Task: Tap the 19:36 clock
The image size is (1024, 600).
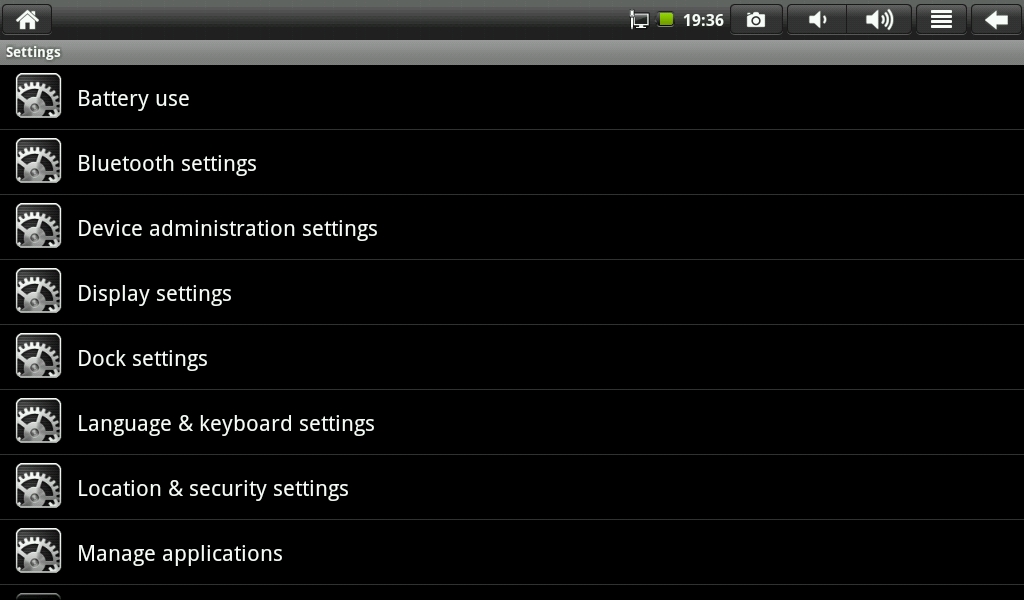Action: tap(703, 20)
